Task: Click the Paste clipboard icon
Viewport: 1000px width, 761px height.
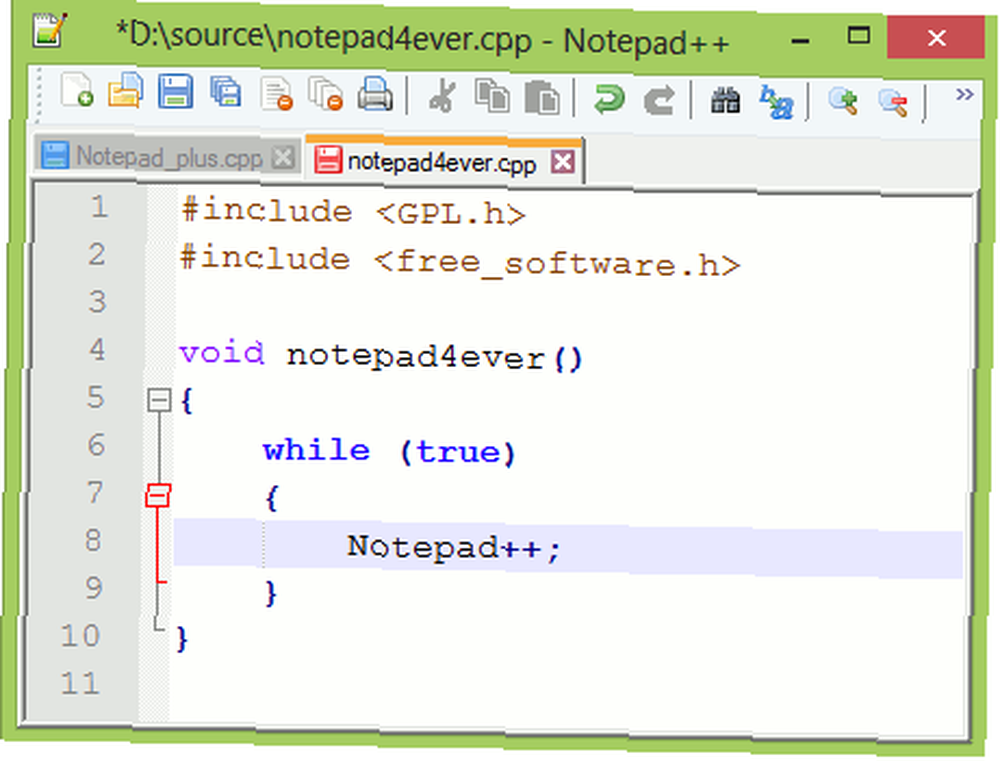Action: click(541, 99)
